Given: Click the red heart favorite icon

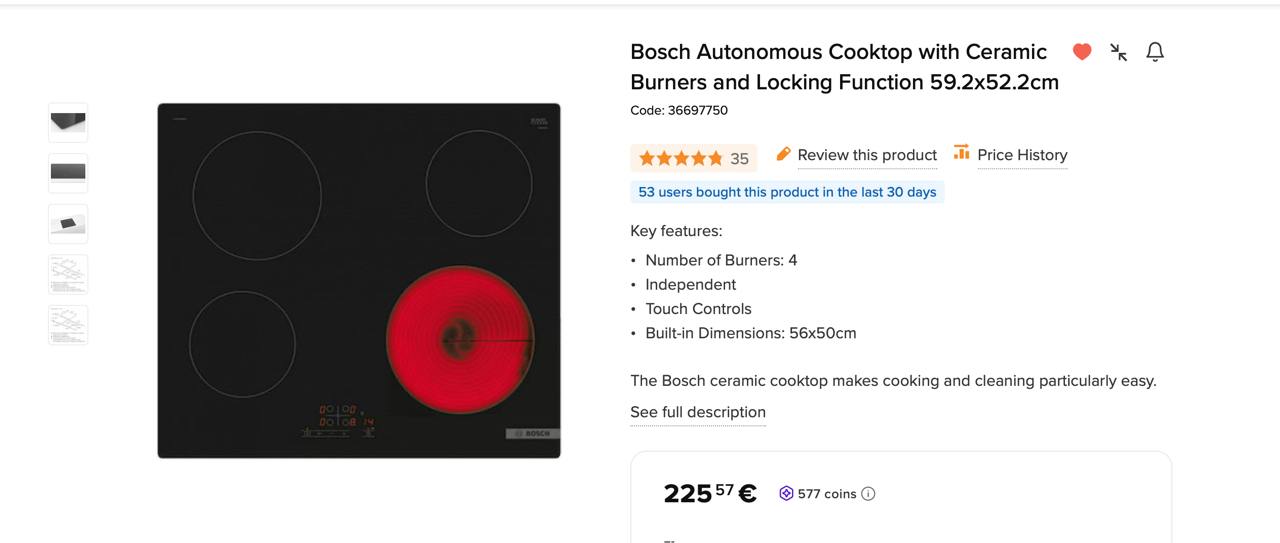Looking at the screenshot, I should (x=1081, y=52).
